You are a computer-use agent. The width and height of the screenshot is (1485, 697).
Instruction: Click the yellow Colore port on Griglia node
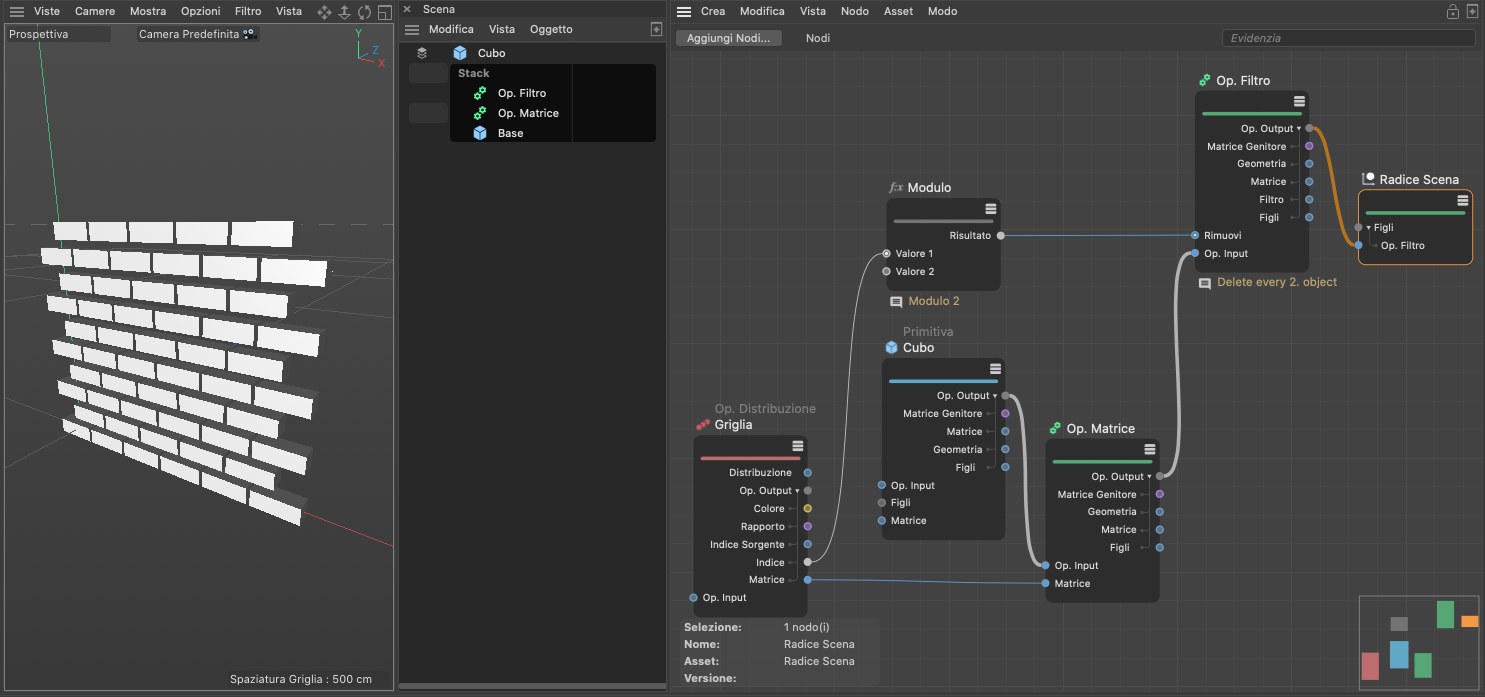(x=808, y=509)
